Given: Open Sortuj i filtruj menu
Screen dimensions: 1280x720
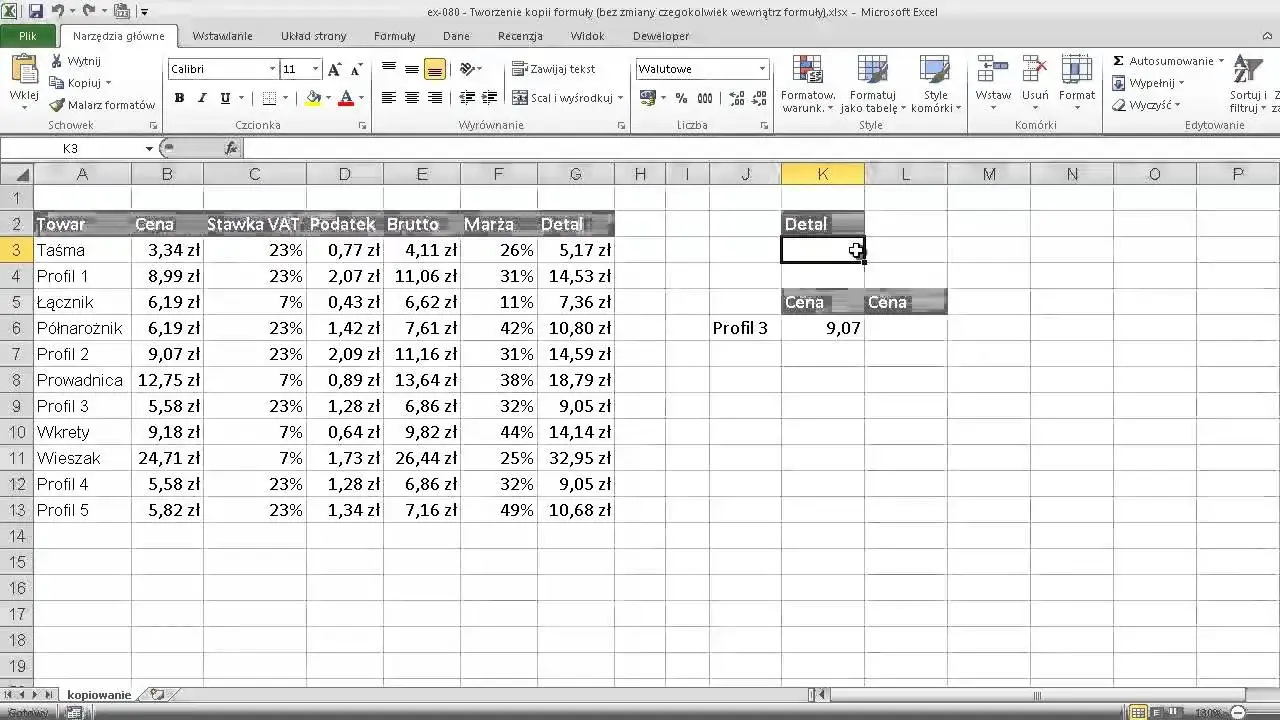Looking at the screenshot, I should pyautogui.click(x=1248, y=84).
